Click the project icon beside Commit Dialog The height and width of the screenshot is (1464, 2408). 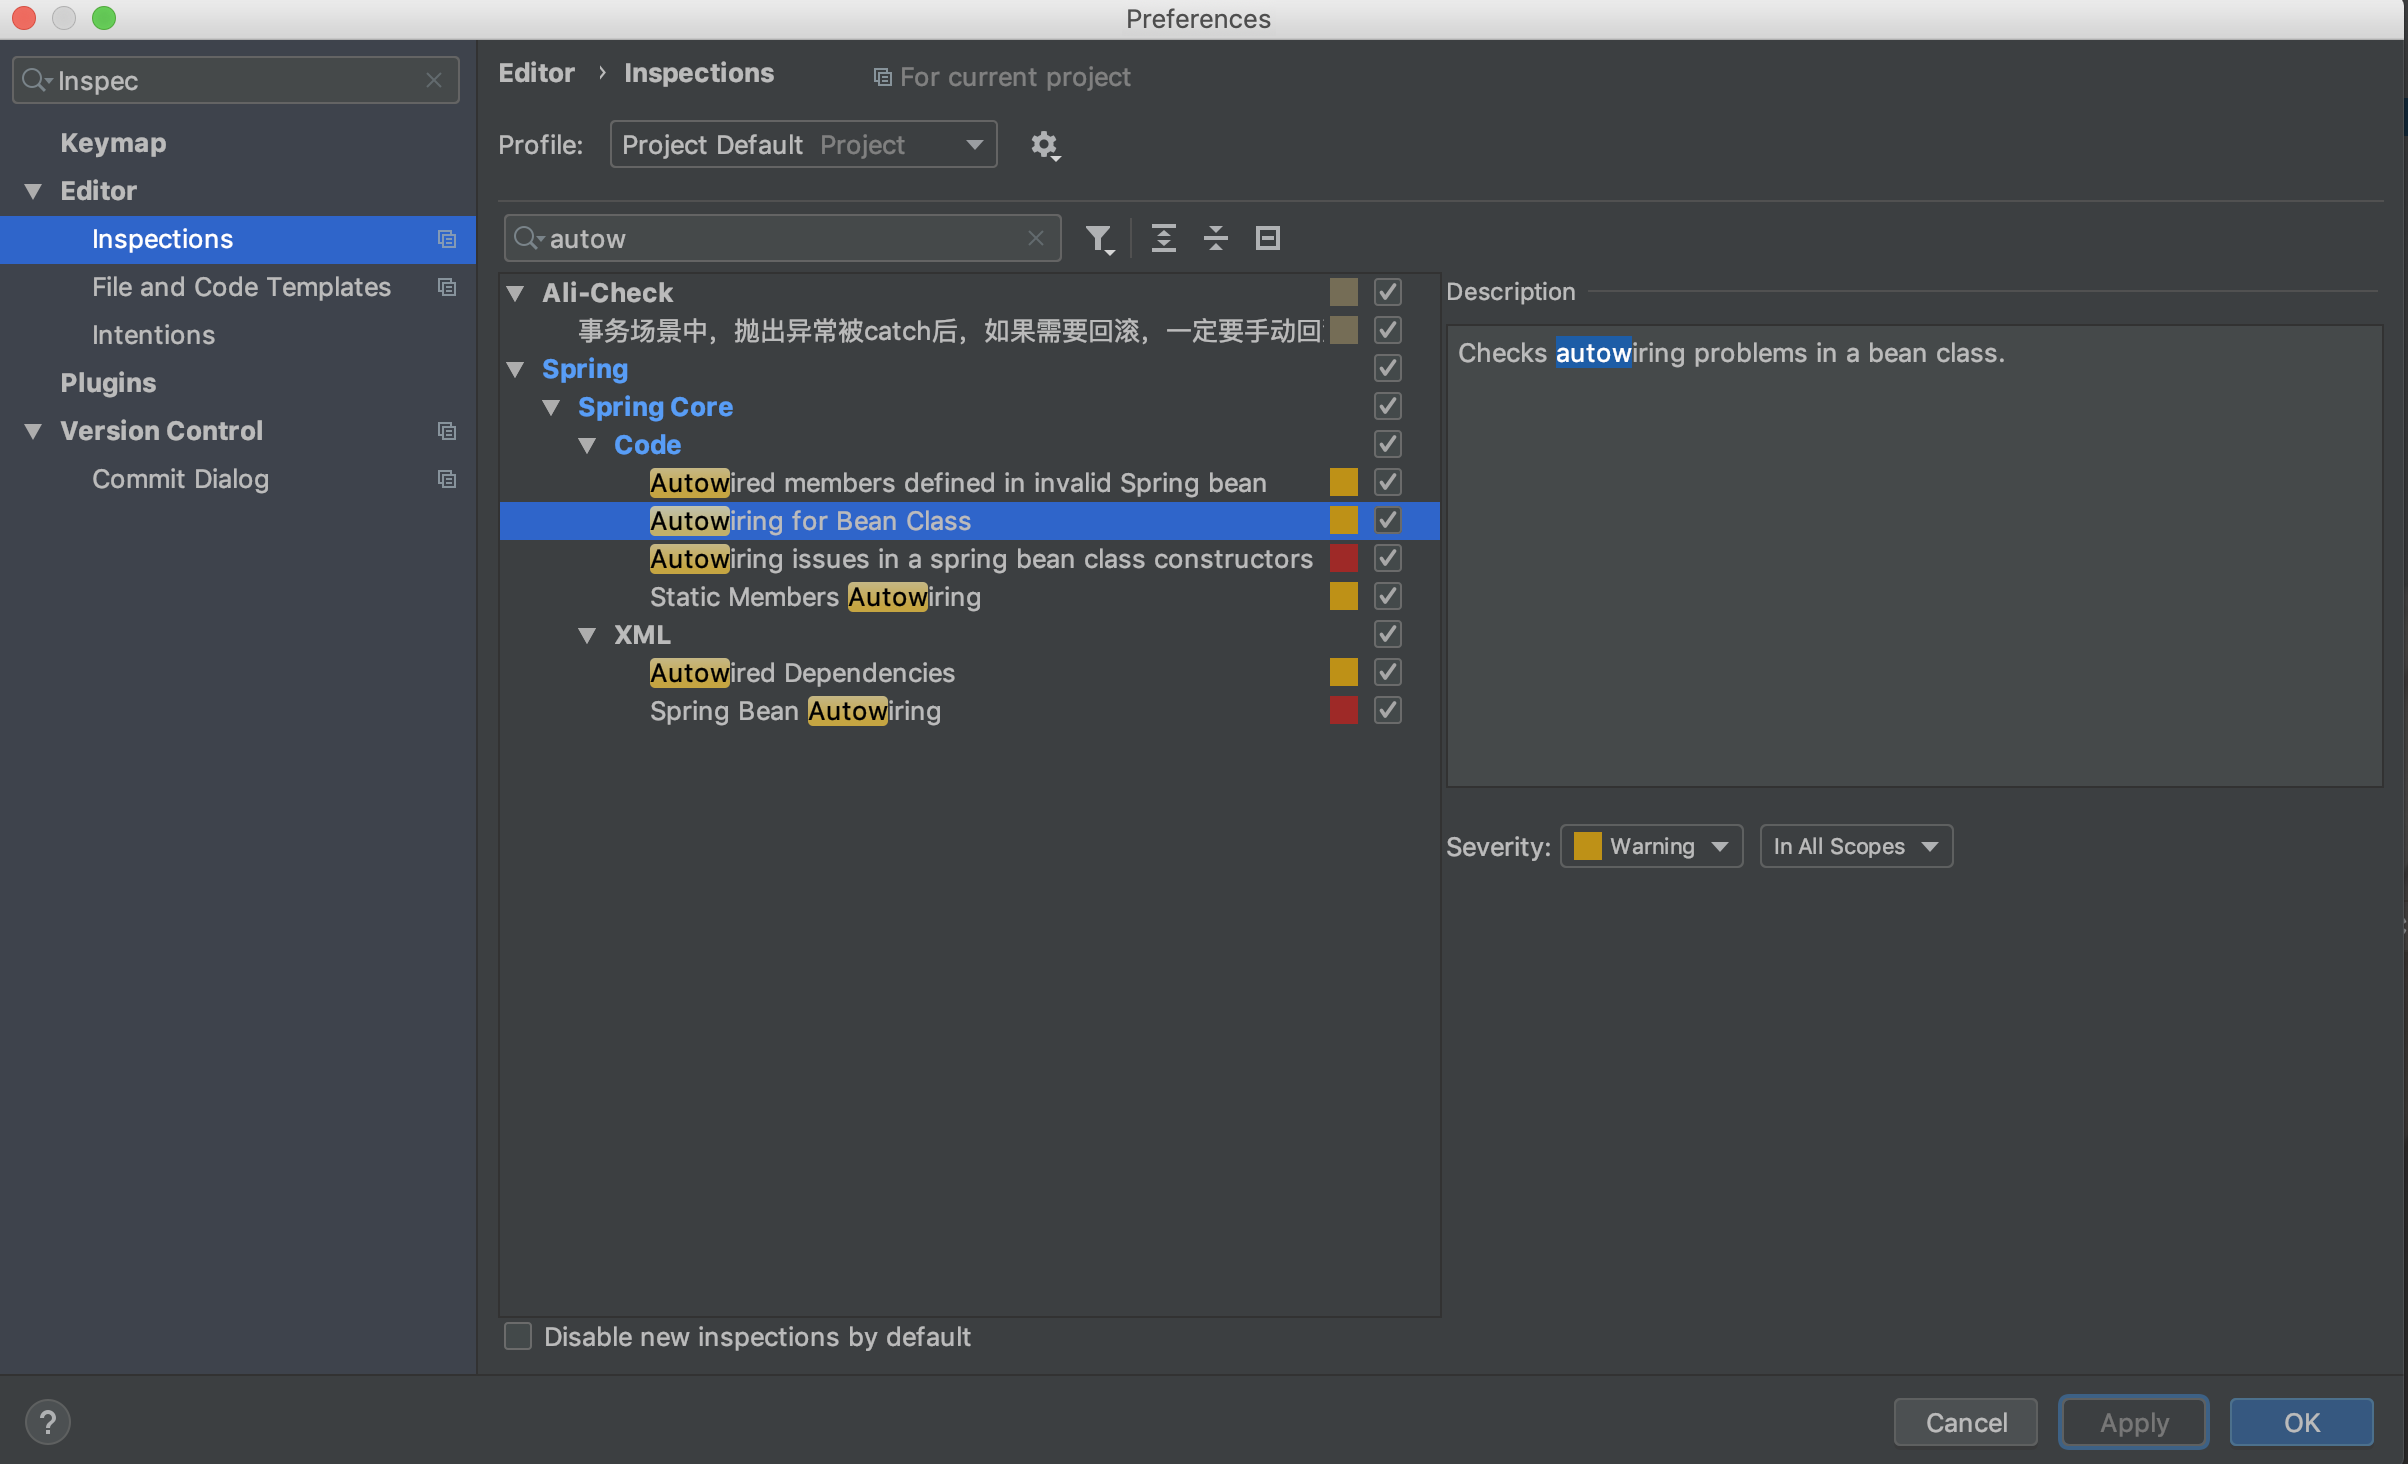[x=447, y=479]
